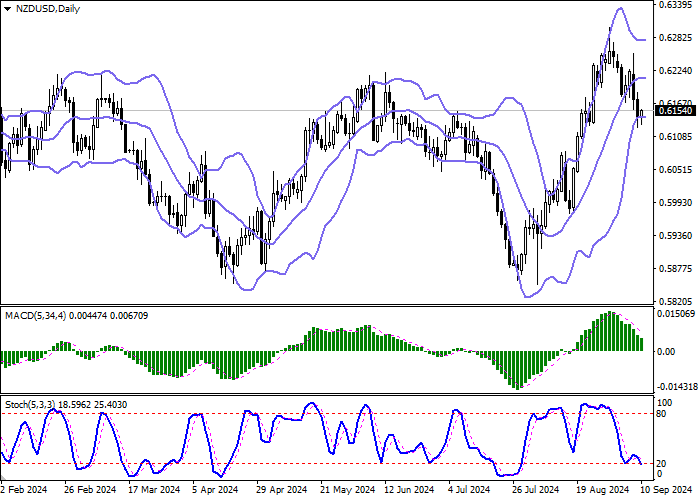Select MACD zero level 0.00

click(x=666, y=352)
